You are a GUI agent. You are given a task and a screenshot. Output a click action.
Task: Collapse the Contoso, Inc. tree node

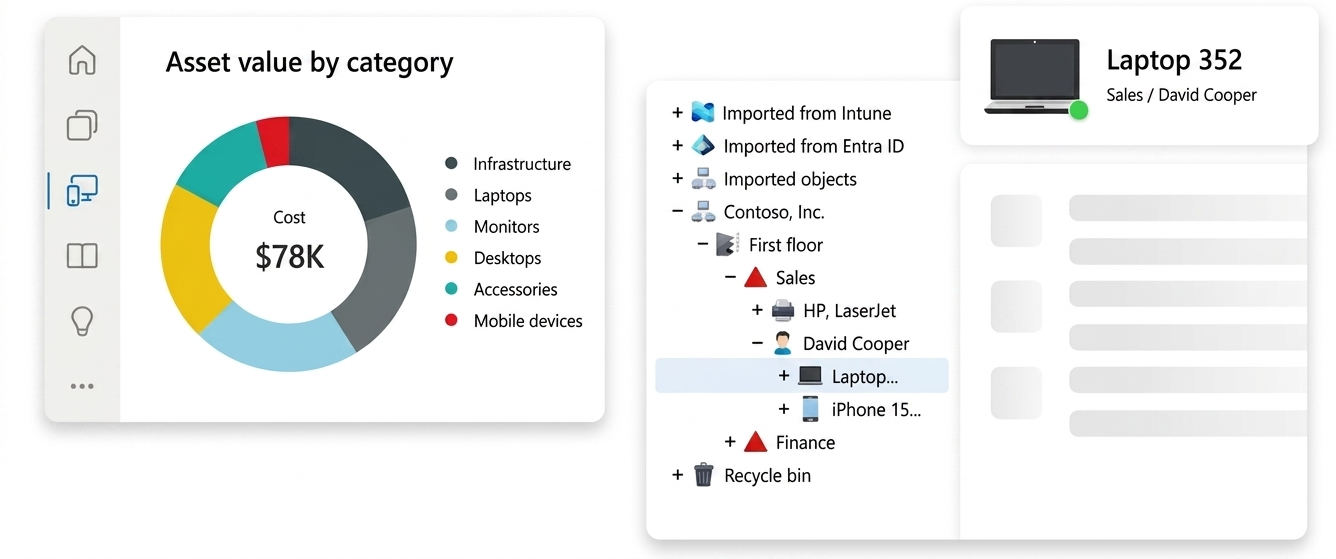pyautogui.click(x=678, y=212)
